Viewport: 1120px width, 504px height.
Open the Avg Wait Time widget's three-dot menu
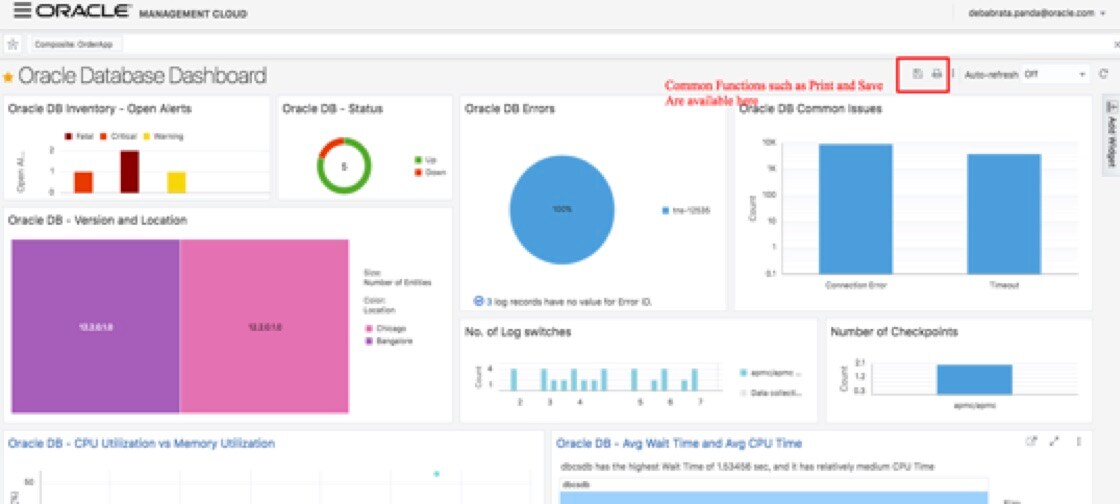click(x=1079, y=442)
